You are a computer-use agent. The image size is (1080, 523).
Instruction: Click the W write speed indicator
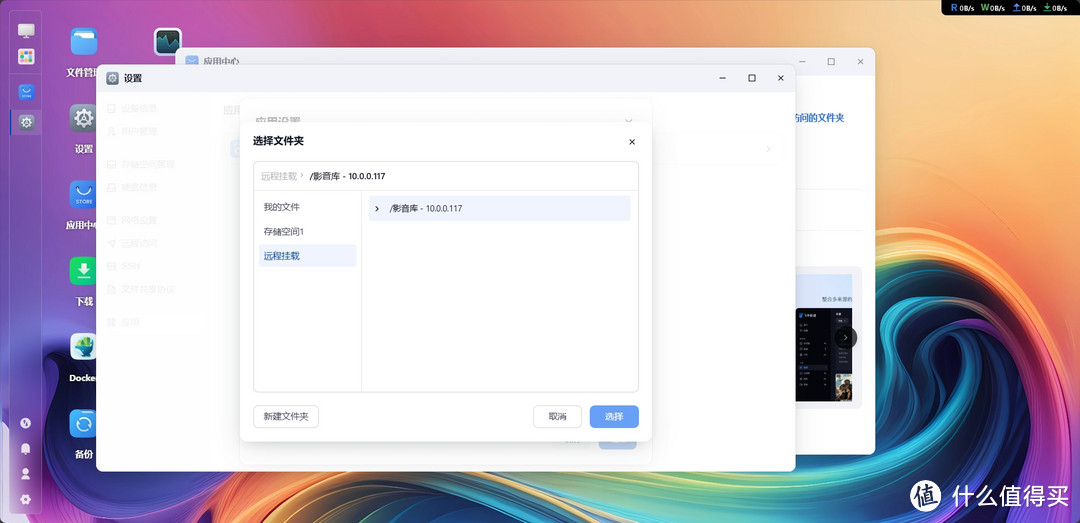[993, 8]
